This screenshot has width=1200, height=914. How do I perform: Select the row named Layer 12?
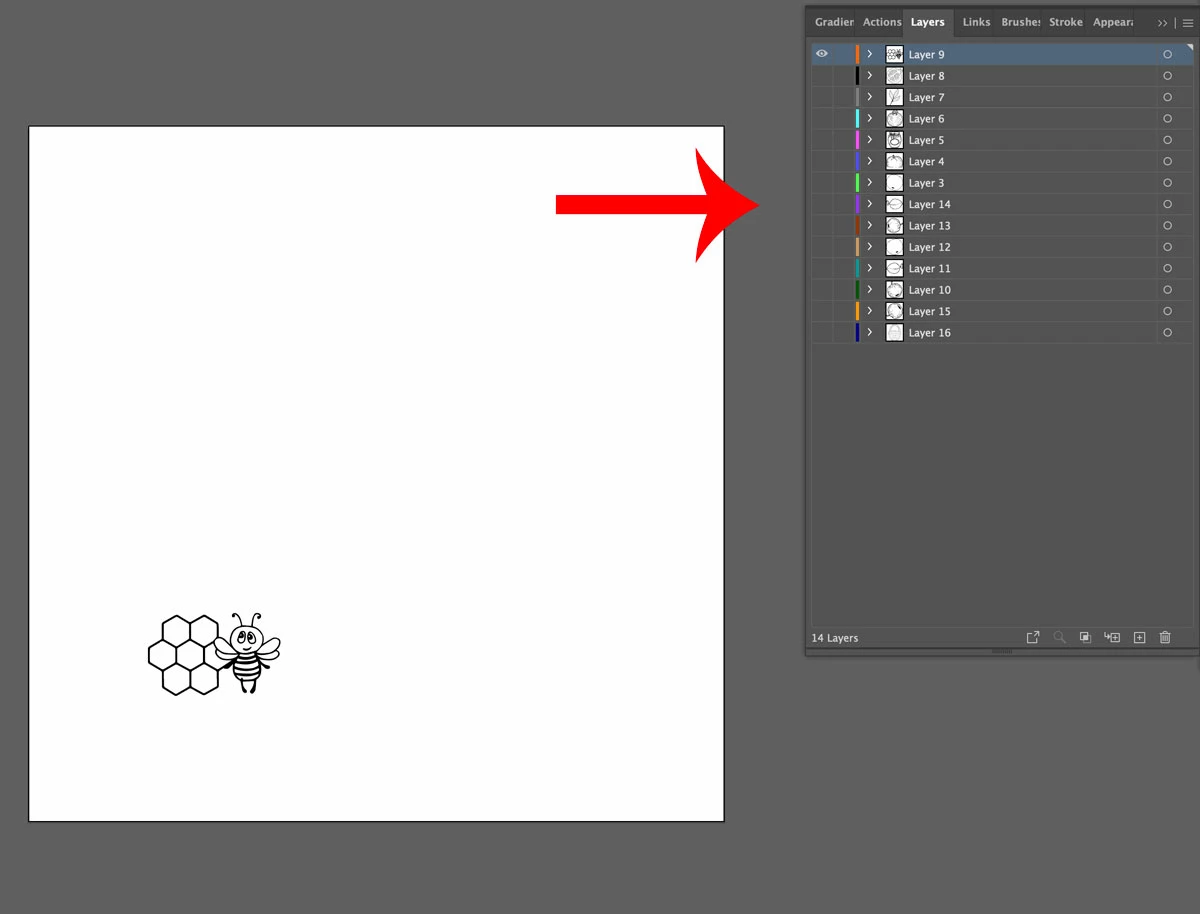coord(1001,247)
